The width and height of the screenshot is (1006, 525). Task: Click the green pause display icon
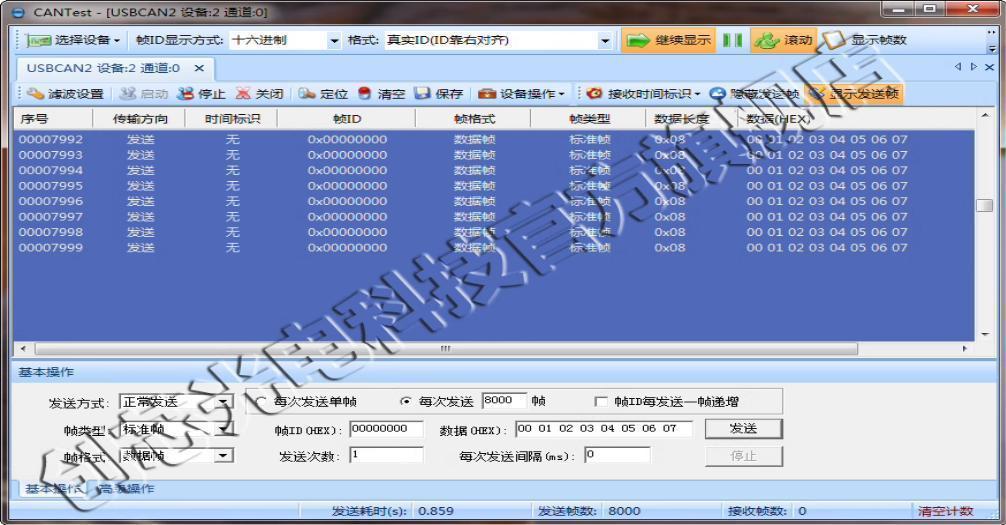(x=733, y=41)
